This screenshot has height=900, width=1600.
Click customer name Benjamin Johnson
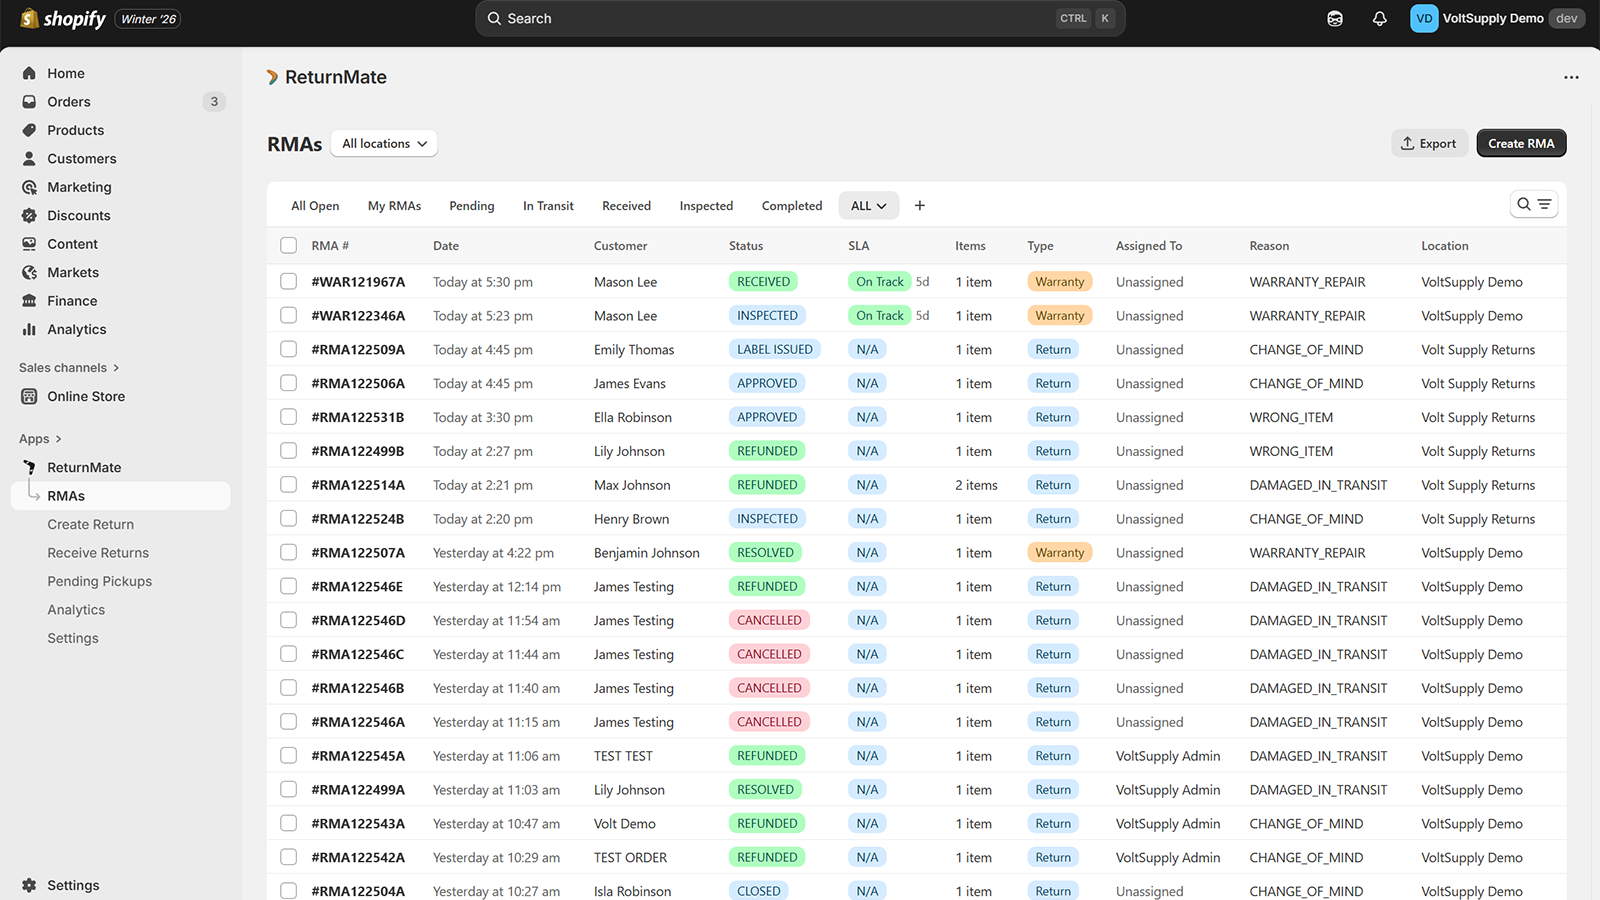647,553
